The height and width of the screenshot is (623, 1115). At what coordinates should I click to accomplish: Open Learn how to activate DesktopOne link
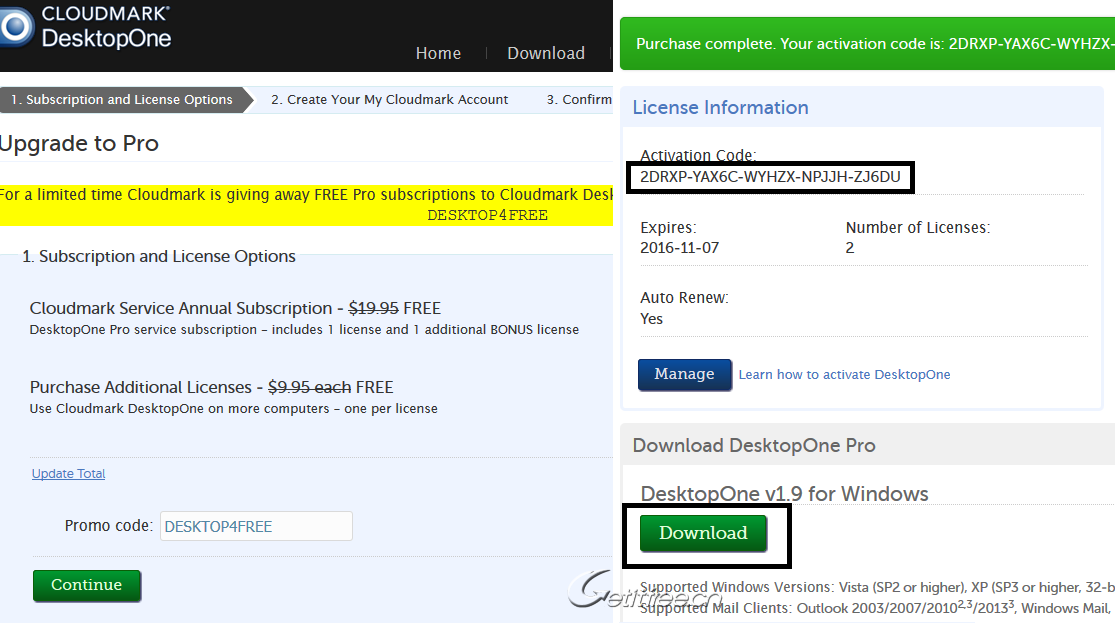pos(844,375)
